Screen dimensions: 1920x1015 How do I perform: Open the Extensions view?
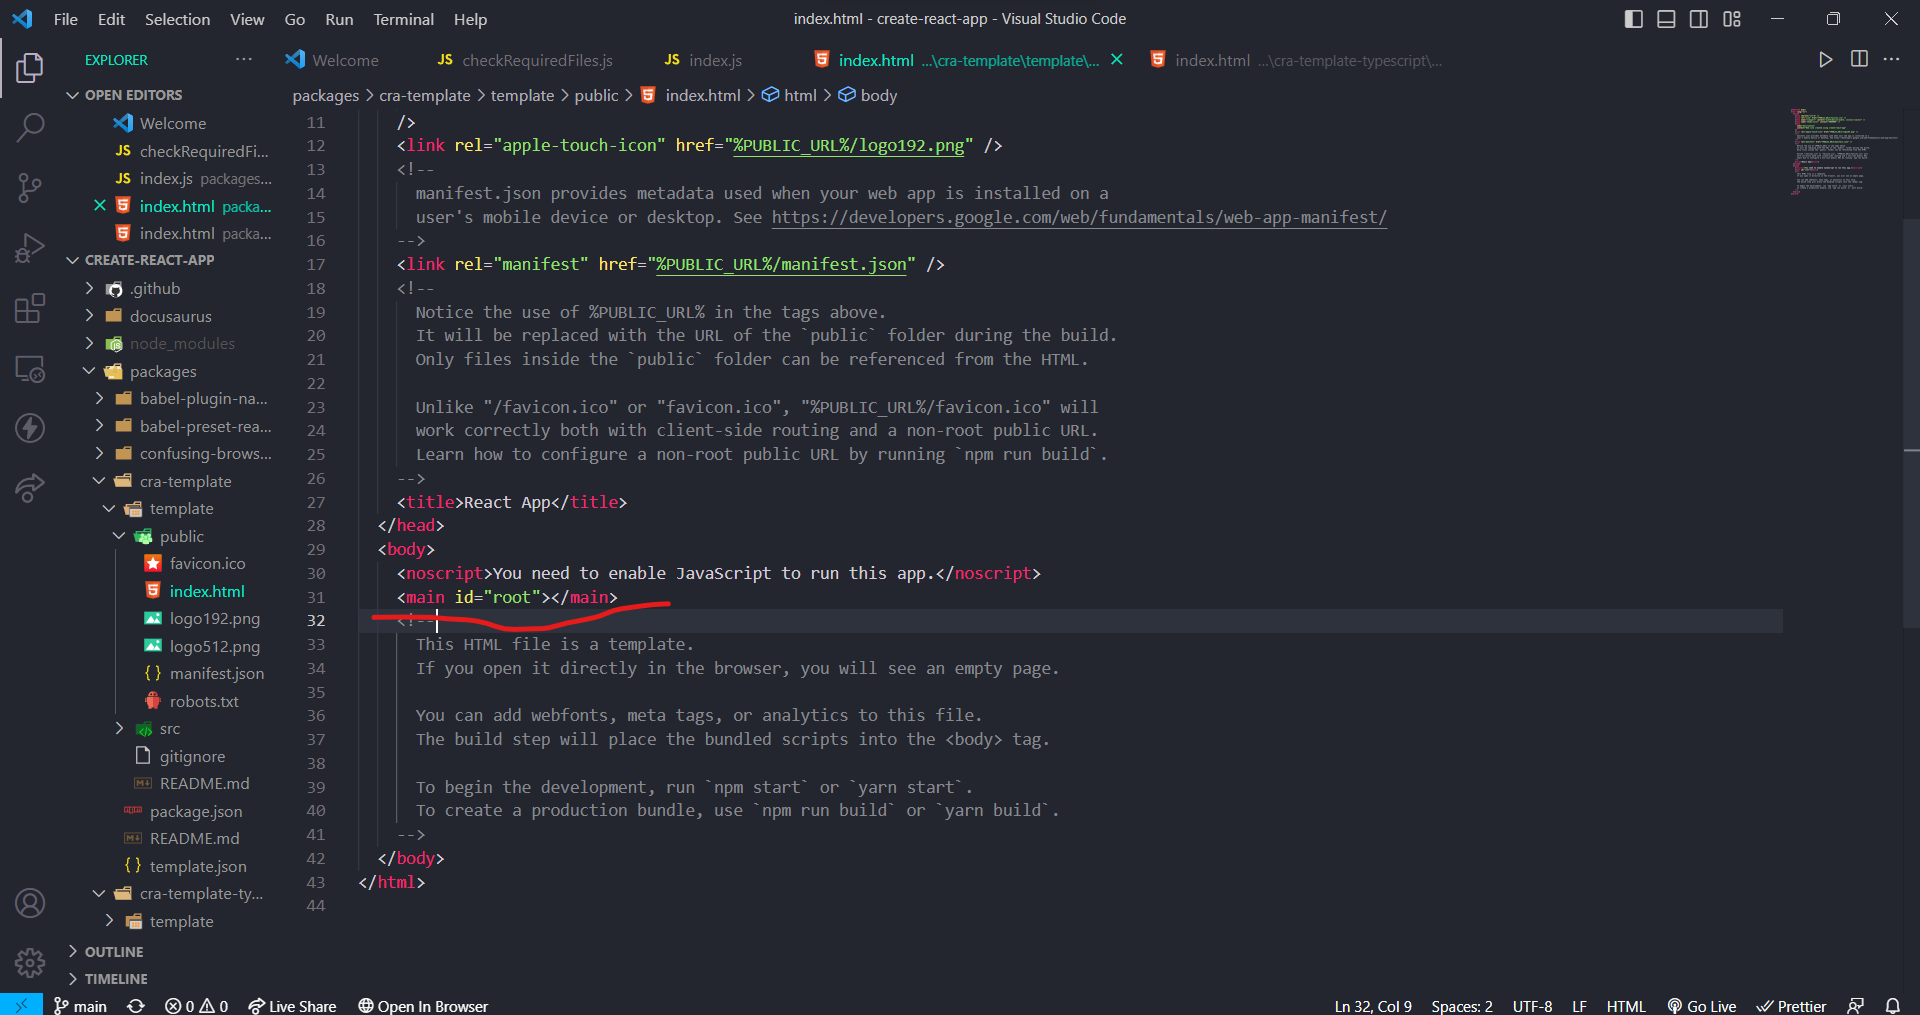click(29, 307)
